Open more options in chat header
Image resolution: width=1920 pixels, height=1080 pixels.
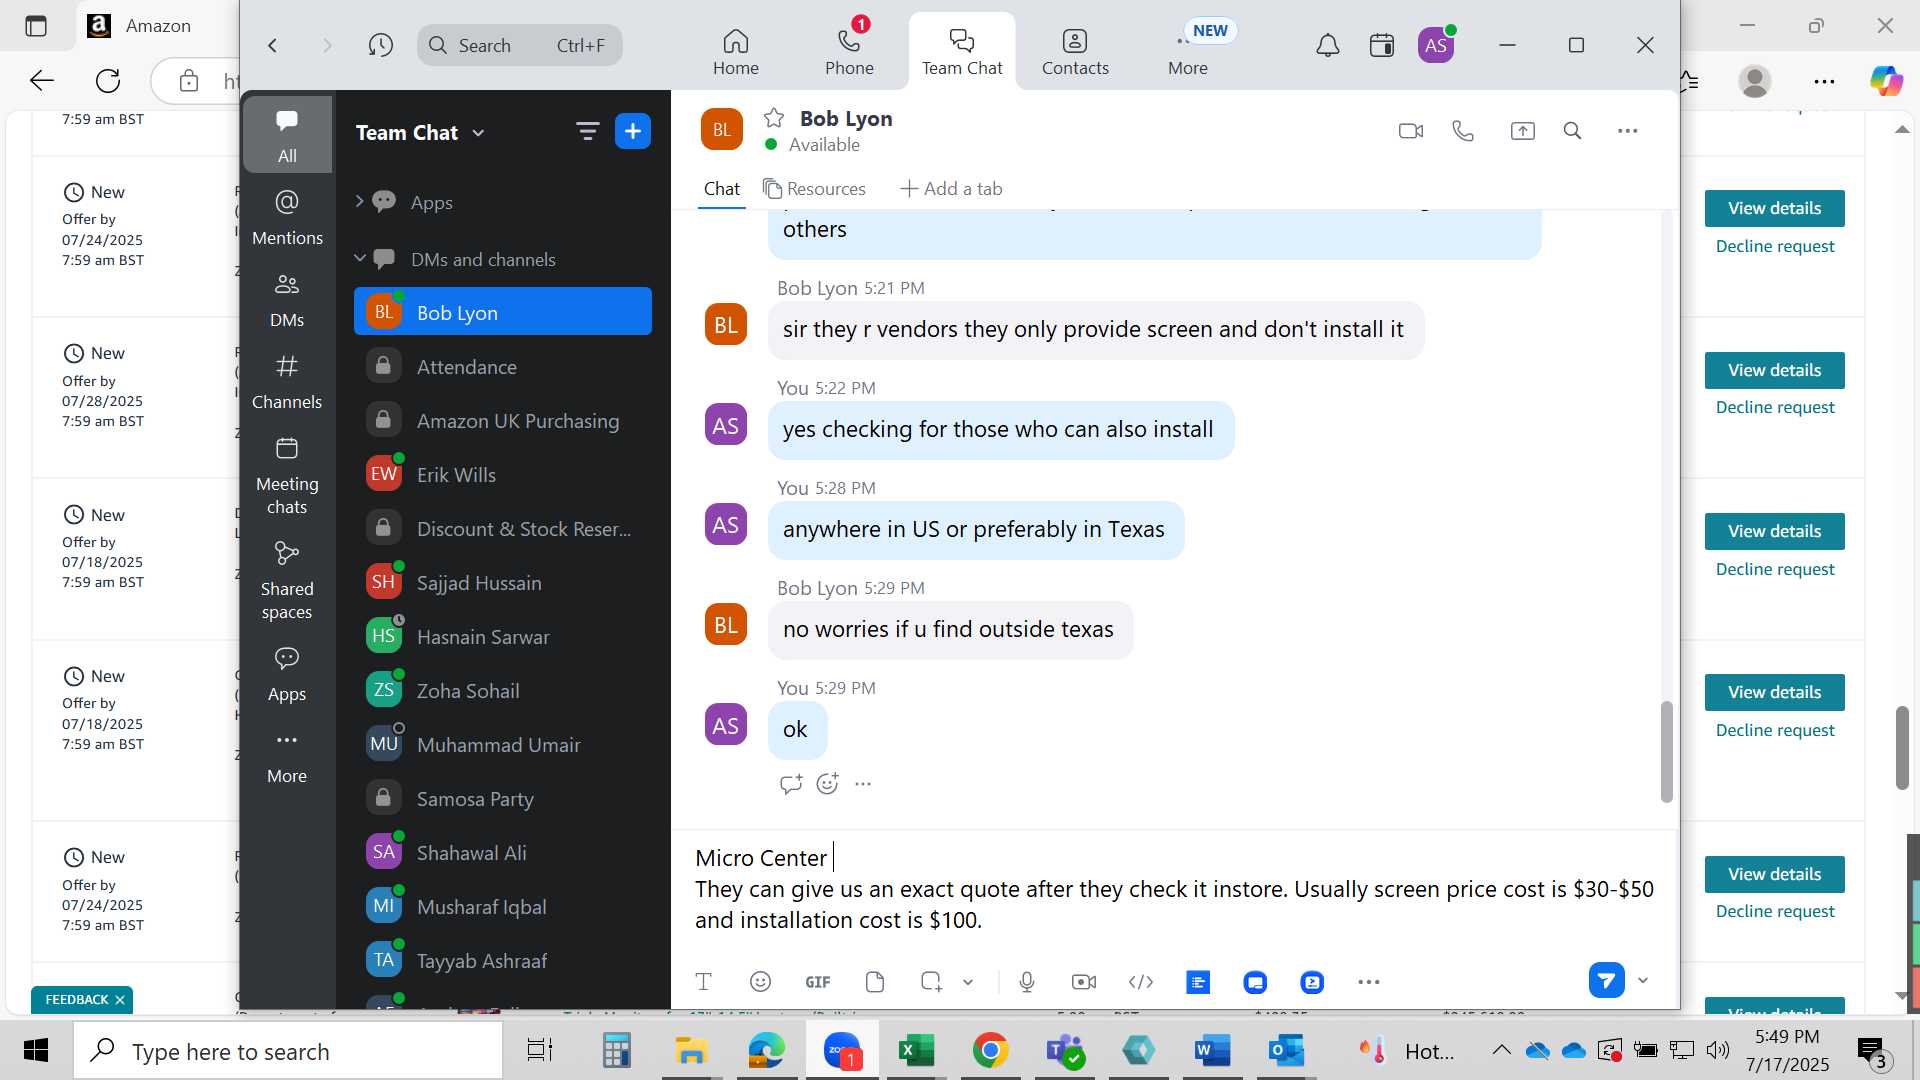(x=1627, y=131)
